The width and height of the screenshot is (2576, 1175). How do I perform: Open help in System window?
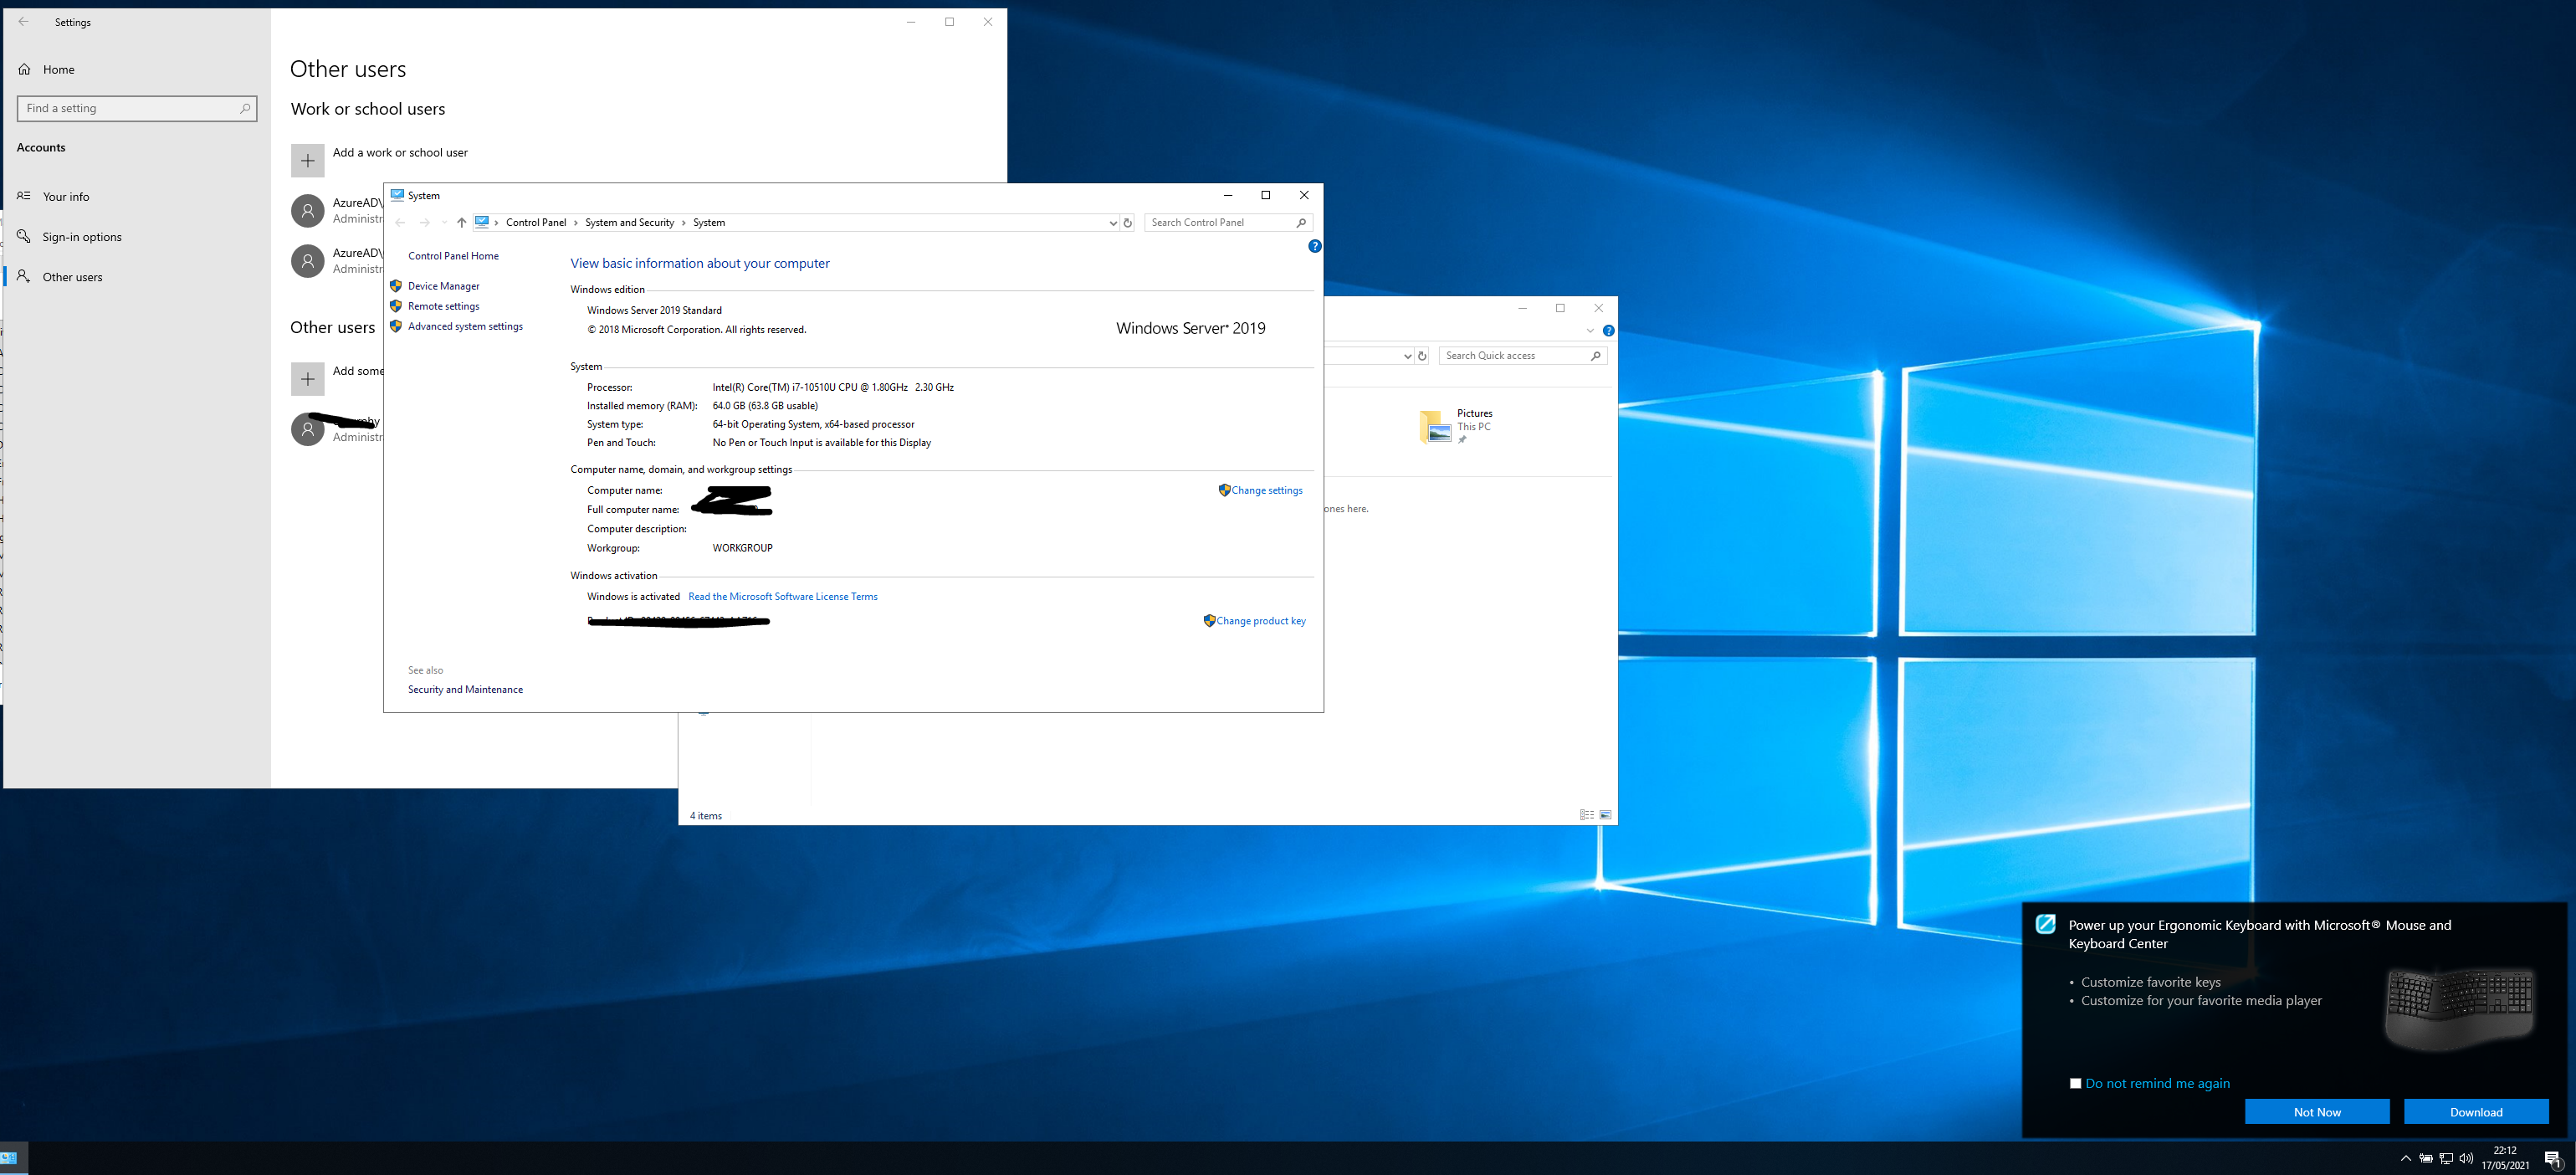1314,246
